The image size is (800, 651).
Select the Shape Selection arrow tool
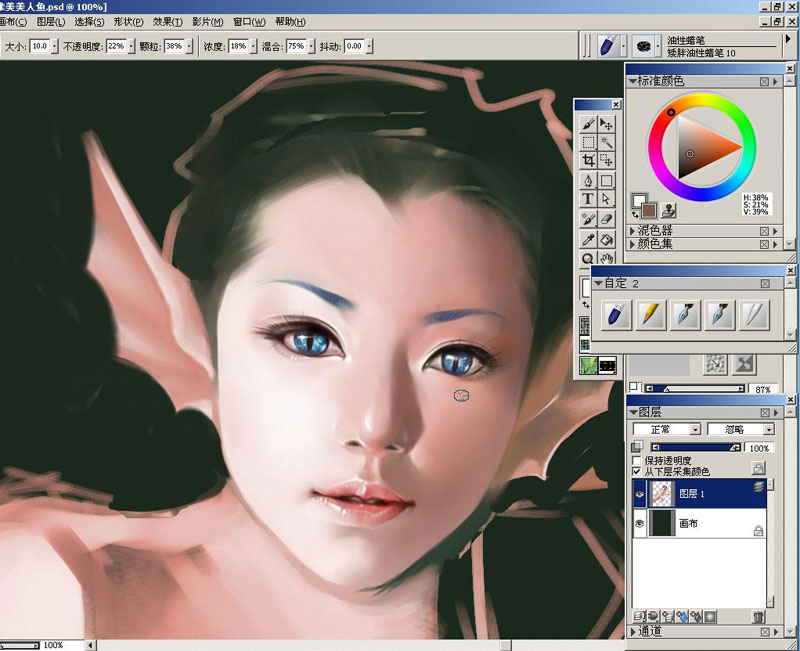tap(606, 198)
